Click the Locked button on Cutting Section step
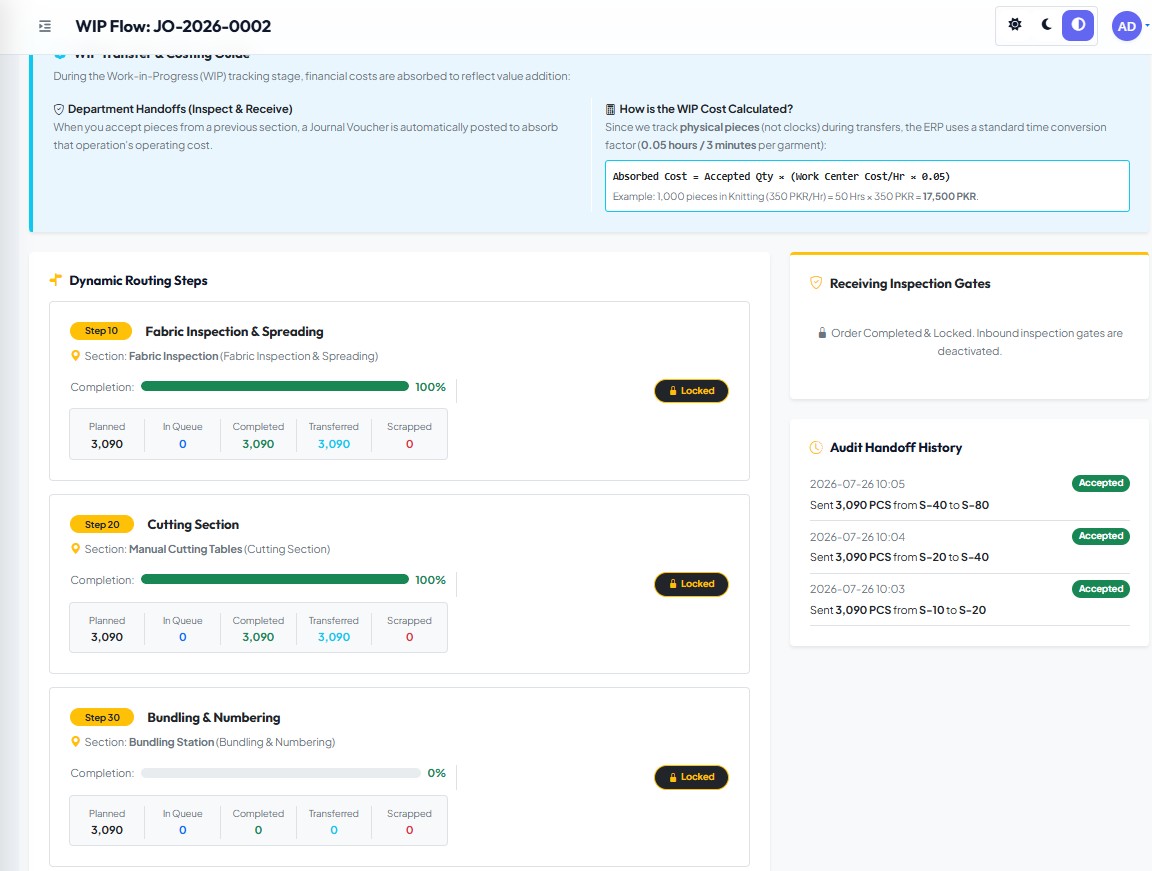The height and width of the screenshot is (871, 1152). pos(691,584)
